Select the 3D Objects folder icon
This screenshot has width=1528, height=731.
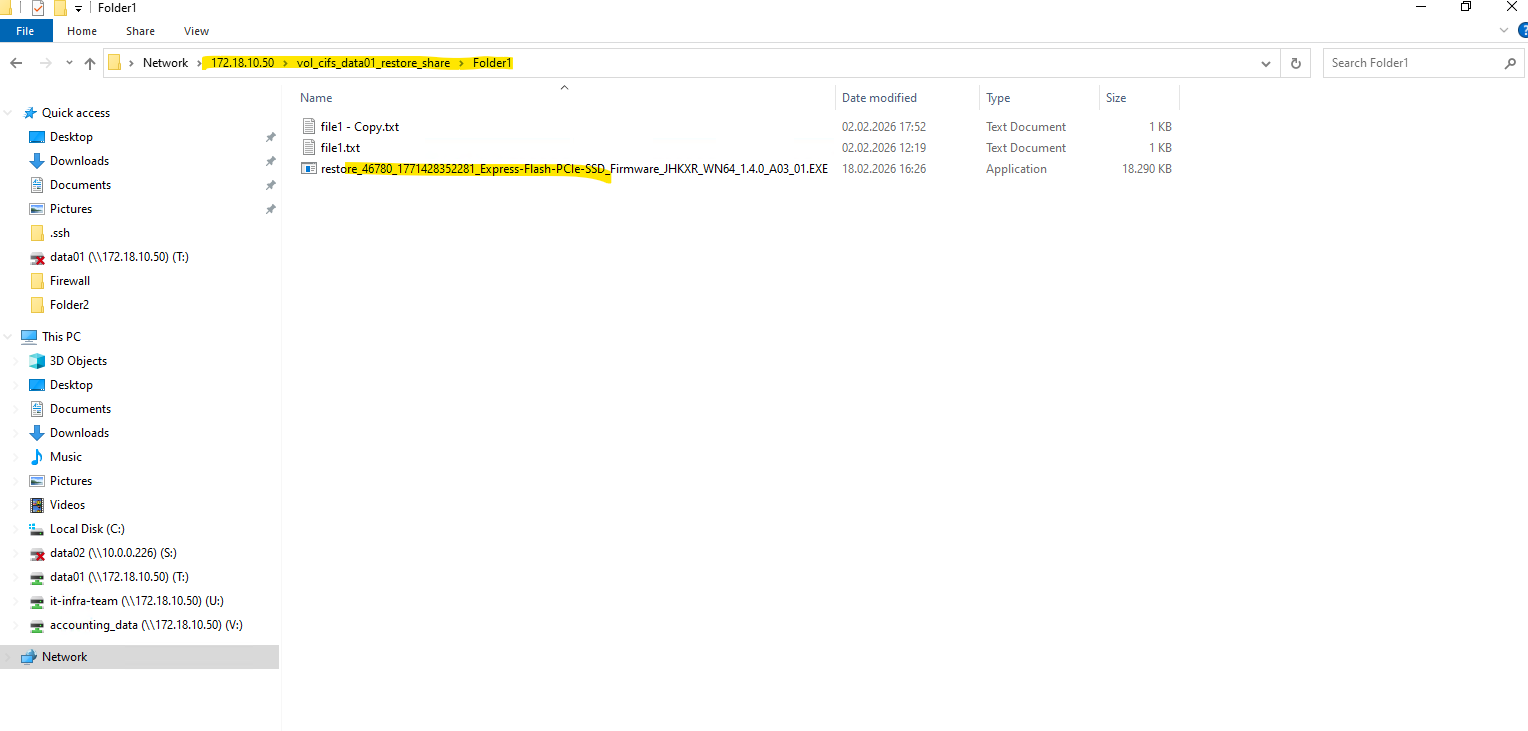click(37, 361)
